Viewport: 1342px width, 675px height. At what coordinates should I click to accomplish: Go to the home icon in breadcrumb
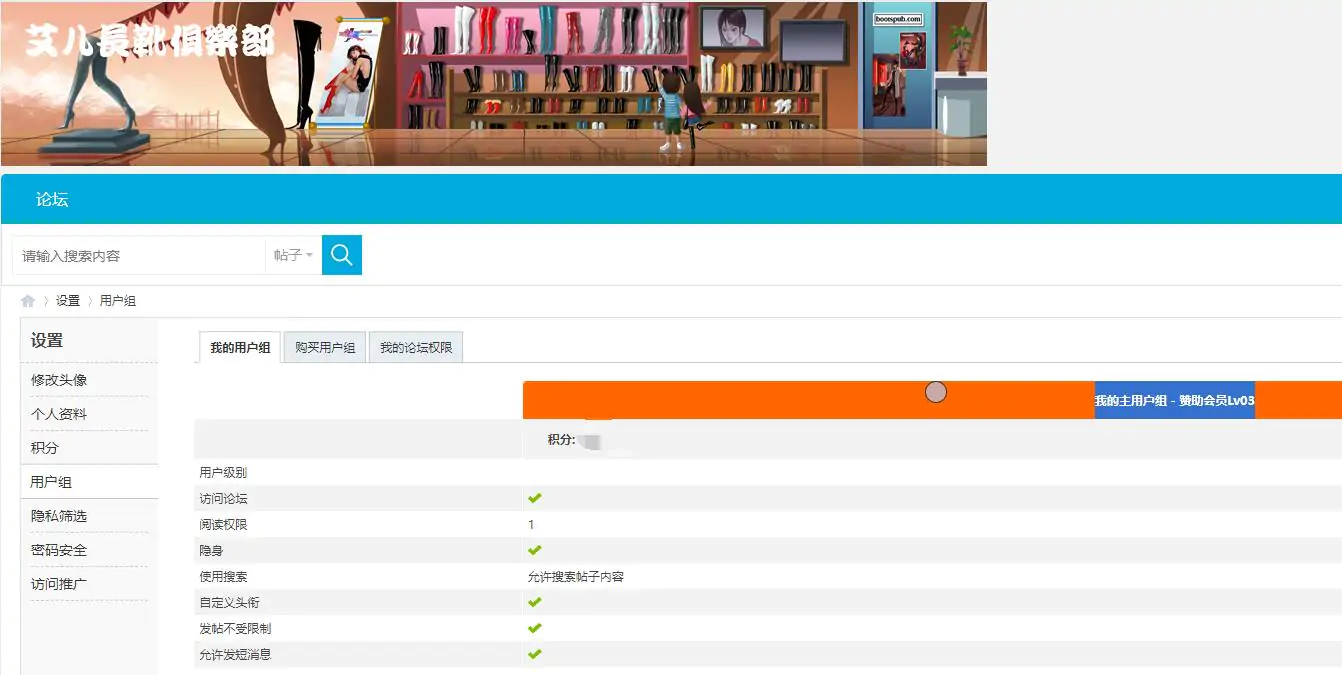tap(28, 301)
